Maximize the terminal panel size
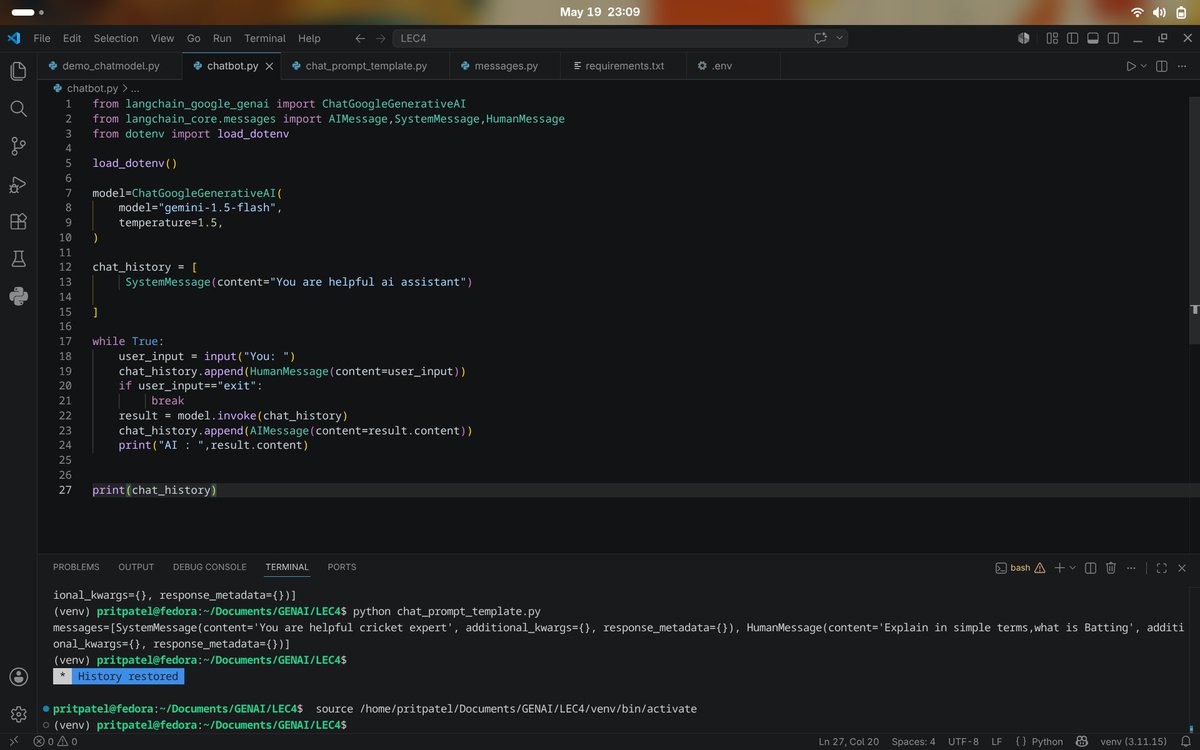 1161,567
